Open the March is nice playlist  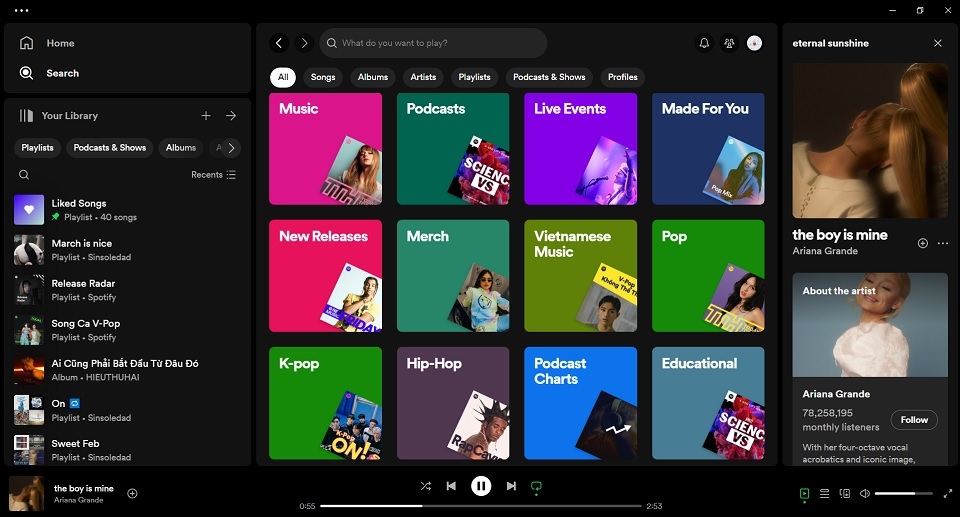pyautogui.click(x=127, y=250)
